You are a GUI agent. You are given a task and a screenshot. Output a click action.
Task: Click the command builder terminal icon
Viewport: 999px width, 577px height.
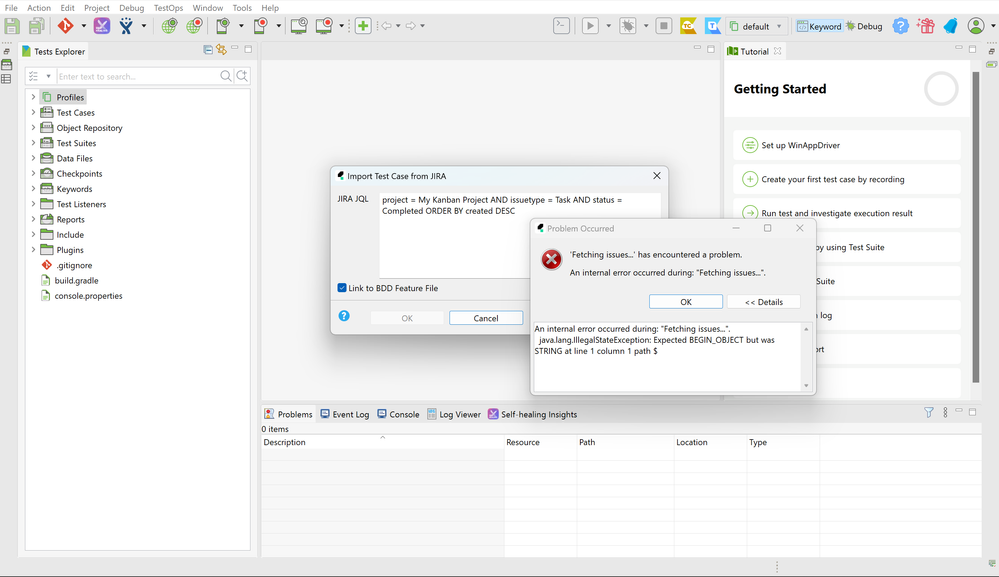pyautogui.click(x=561, y=26)
